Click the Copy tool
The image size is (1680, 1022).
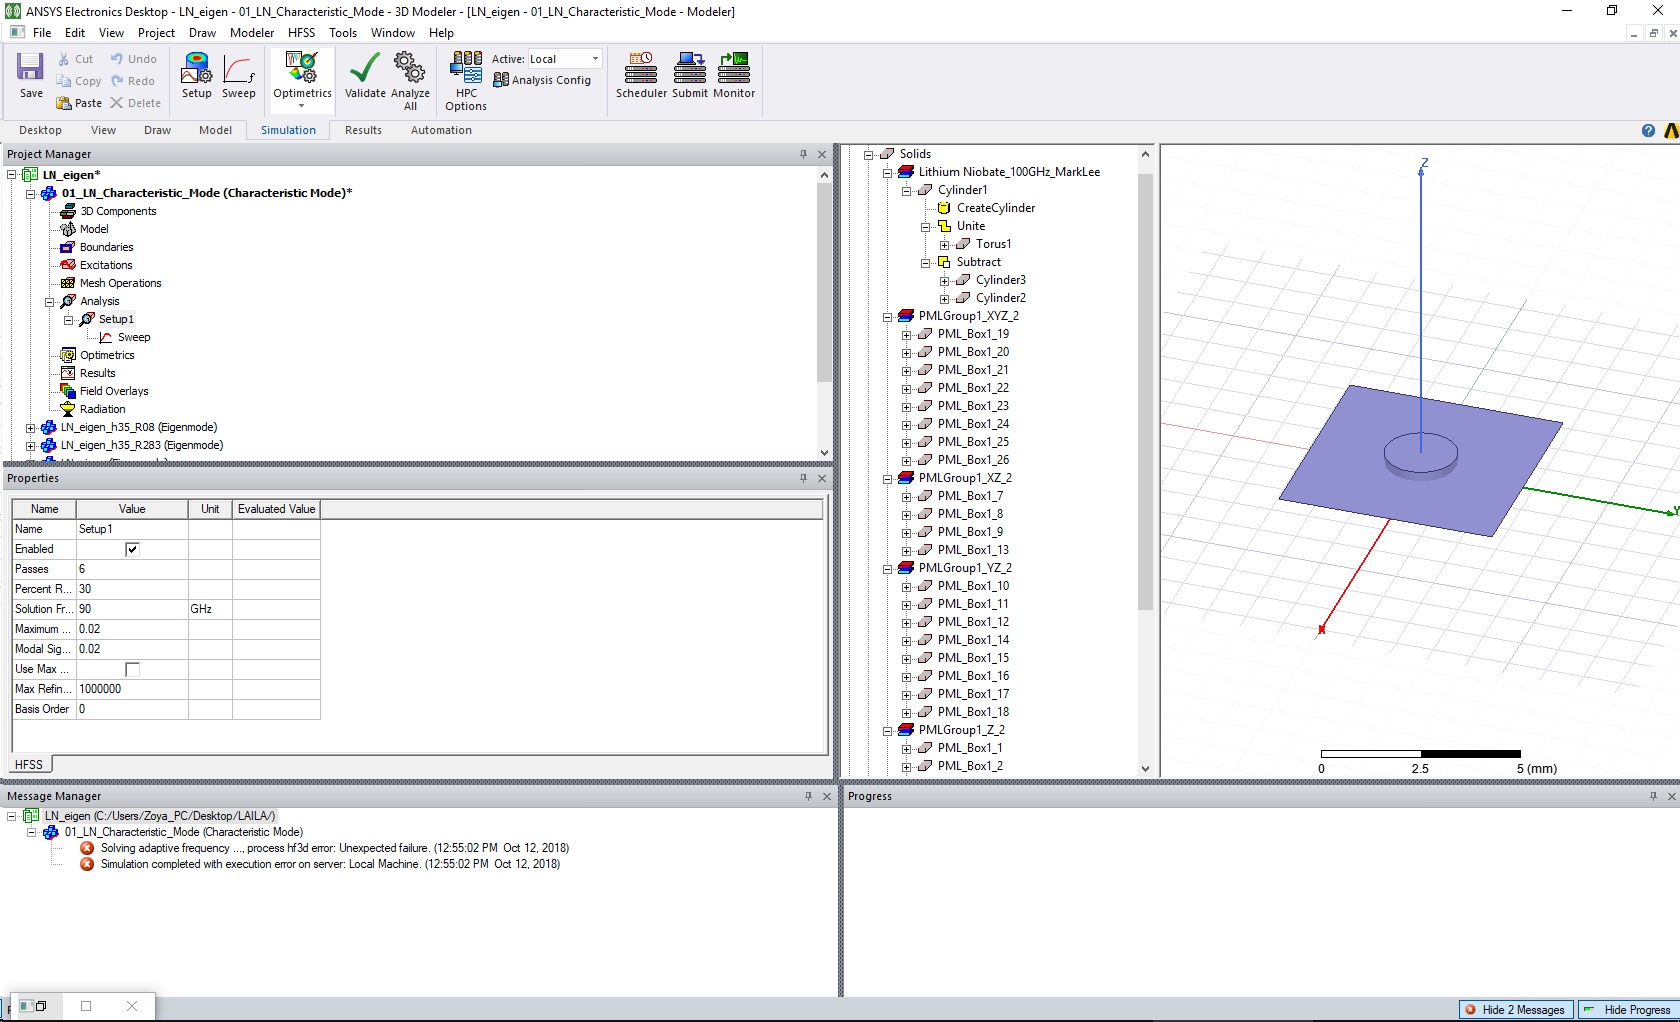79,81
